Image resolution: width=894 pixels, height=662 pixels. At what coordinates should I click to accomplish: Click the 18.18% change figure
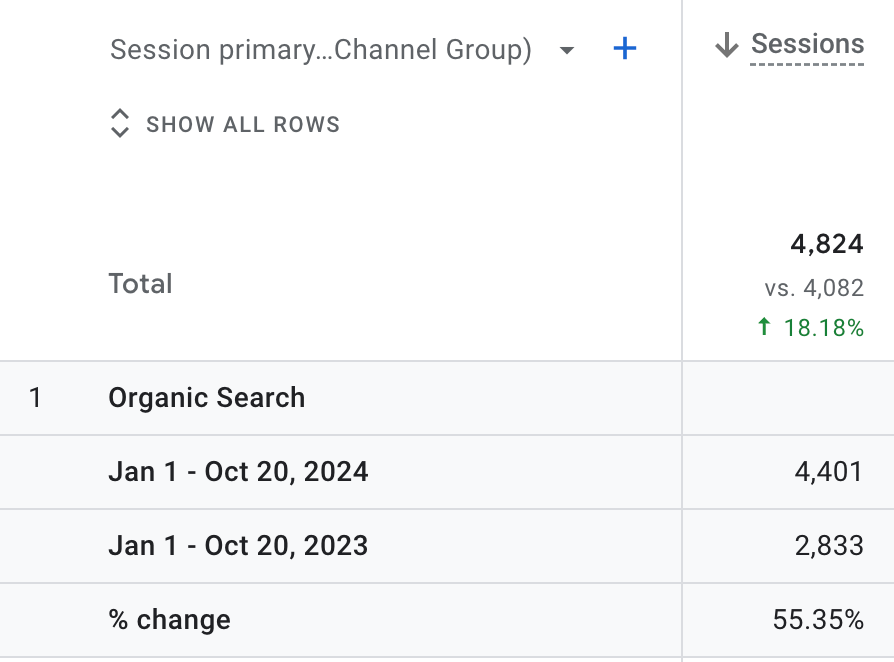click(x=824, y=328)
